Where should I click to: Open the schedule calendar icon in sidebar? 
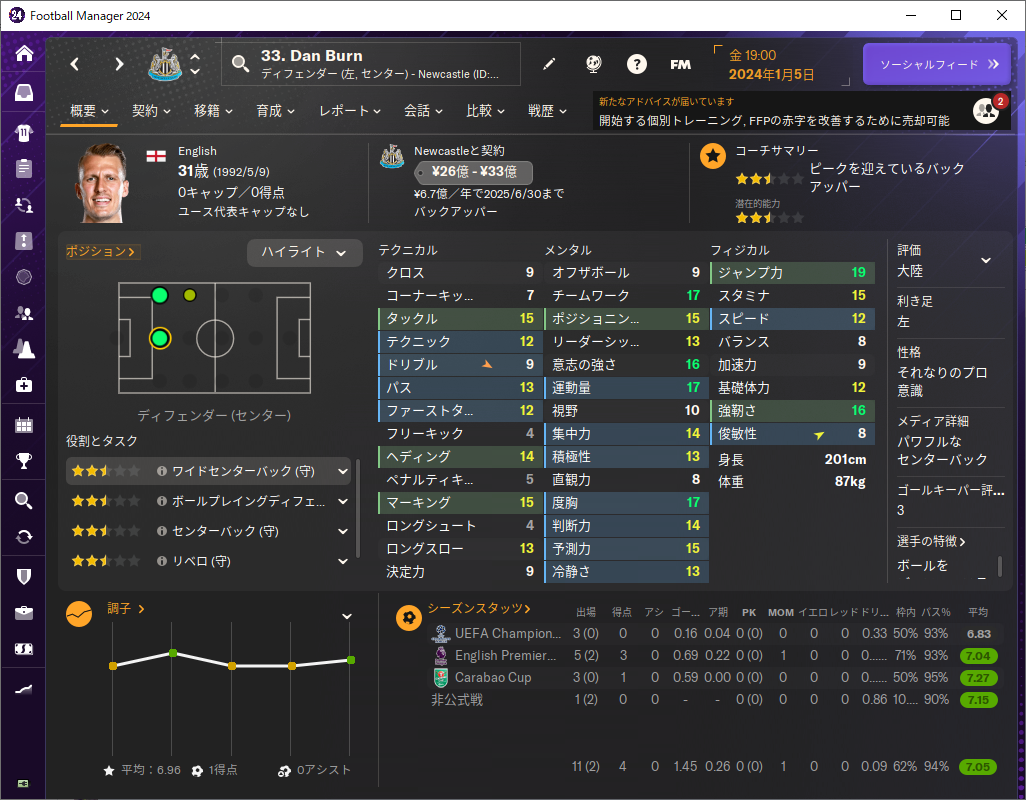click(24, 425)
